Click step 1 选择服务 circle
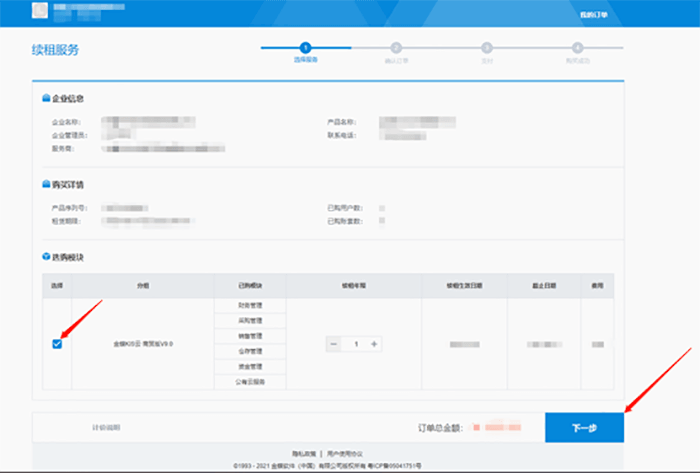700x473 pixels. pos(305,47)
